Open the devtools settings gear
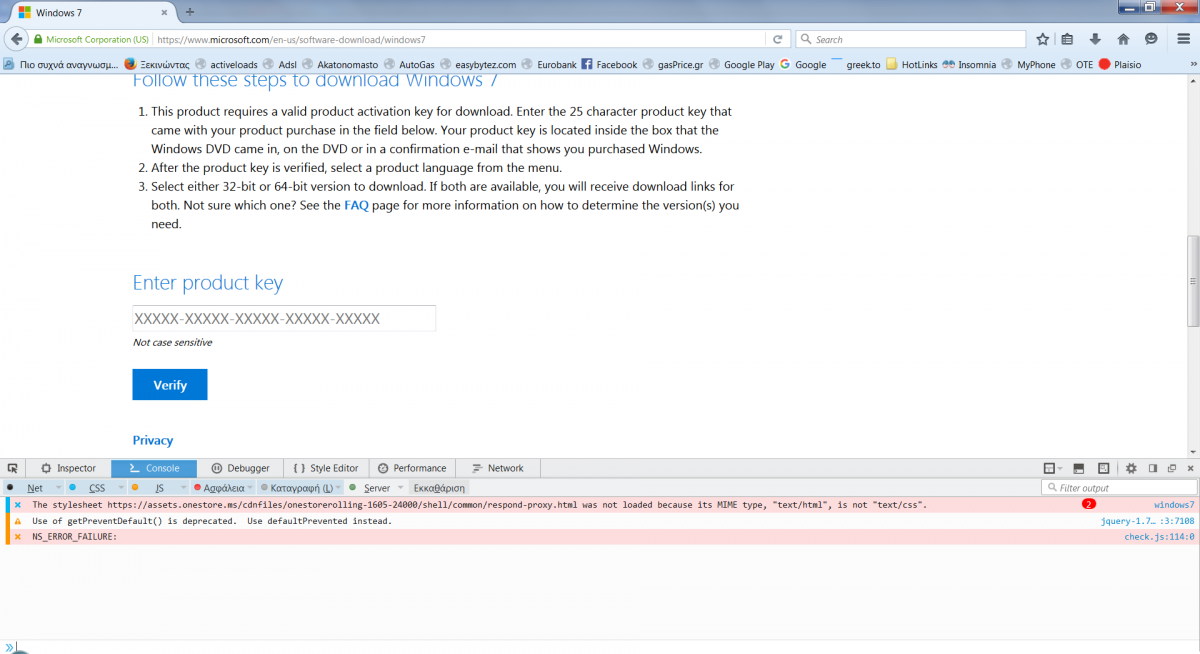The height and width of the screenshot is (654, 1200). (1131, 468)
